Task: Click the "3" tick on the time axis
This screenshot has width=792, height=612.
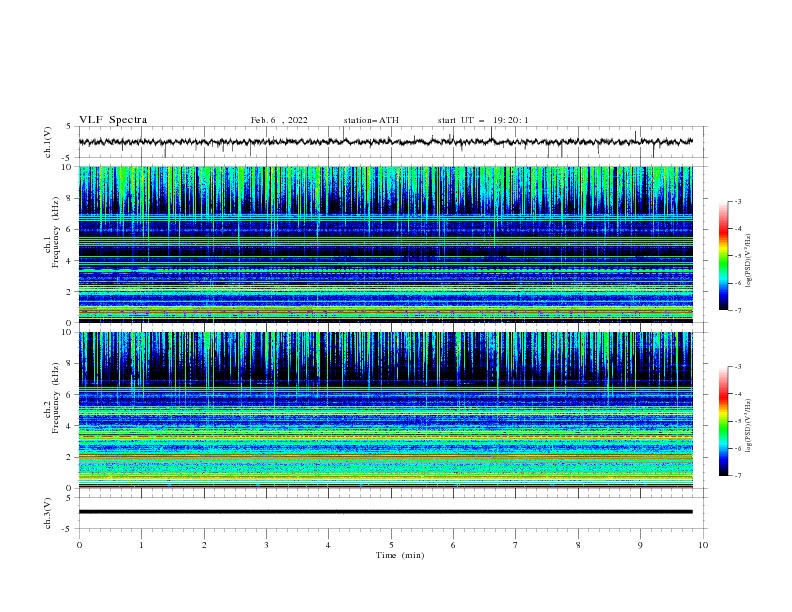Action: (266, 545)
